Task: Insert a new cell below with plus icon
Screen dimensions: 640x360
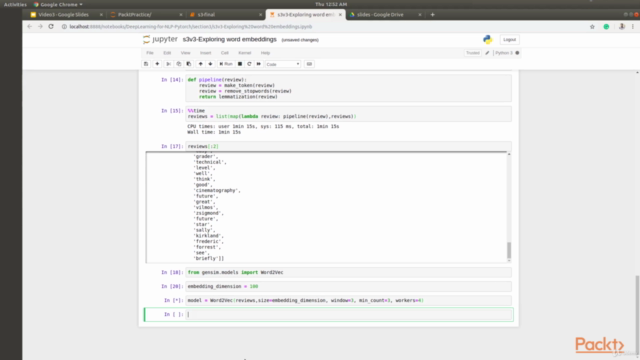Action: (157, 64)
